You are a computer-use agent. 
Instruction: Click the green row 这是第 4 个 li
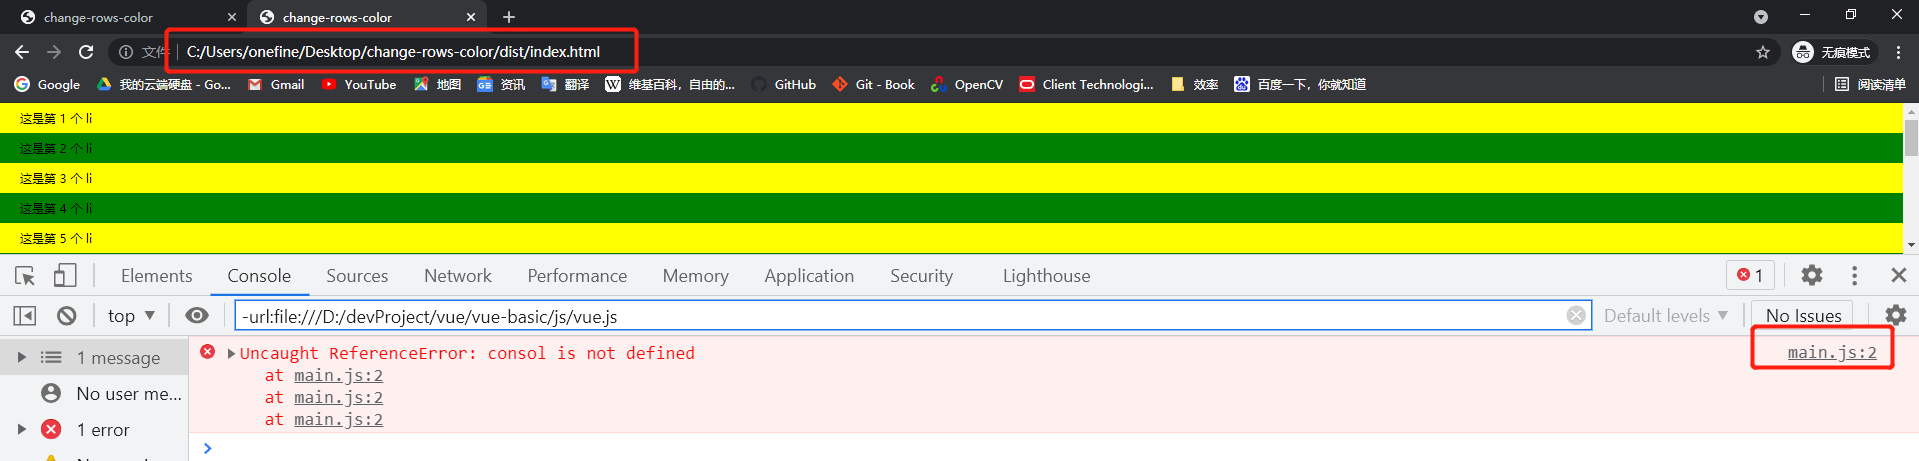pyautogui.click(x=951, y=208)
